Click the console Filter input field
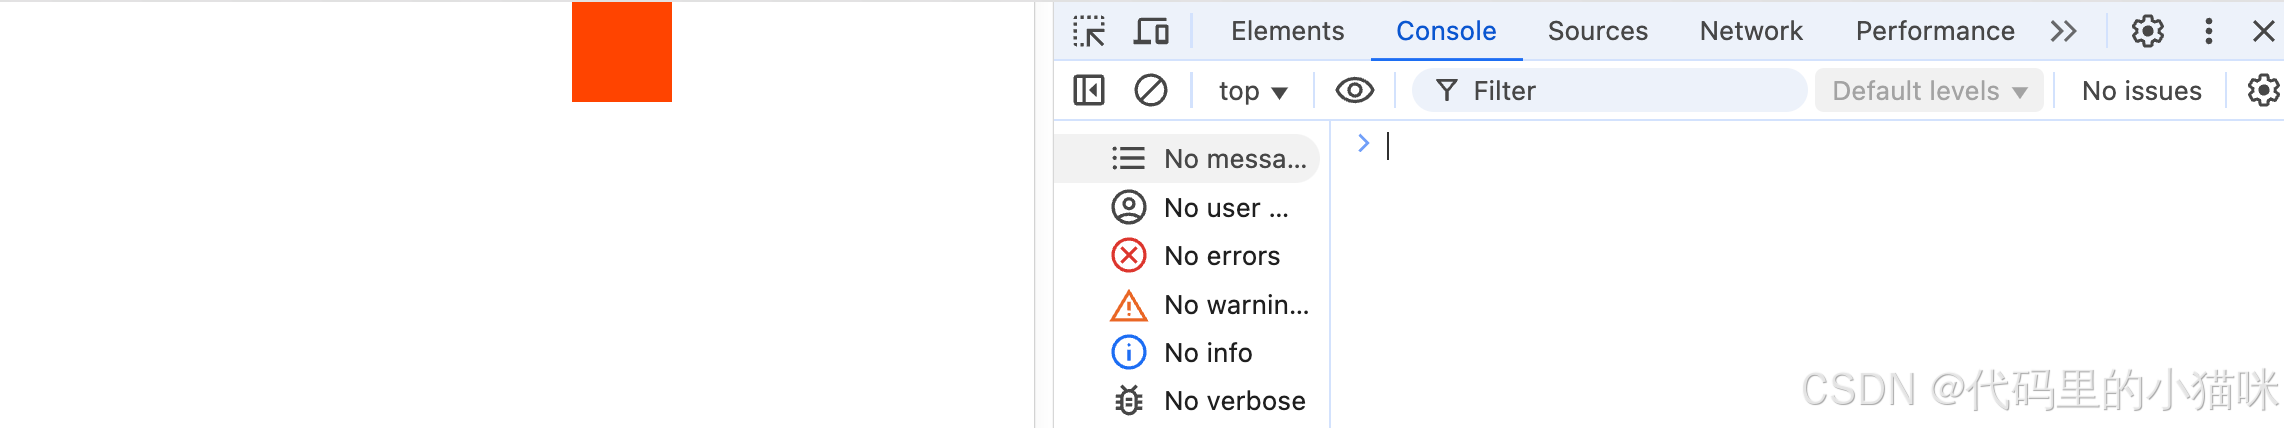The width and height of the screenshot is (2284, 428). point(1609,91)
